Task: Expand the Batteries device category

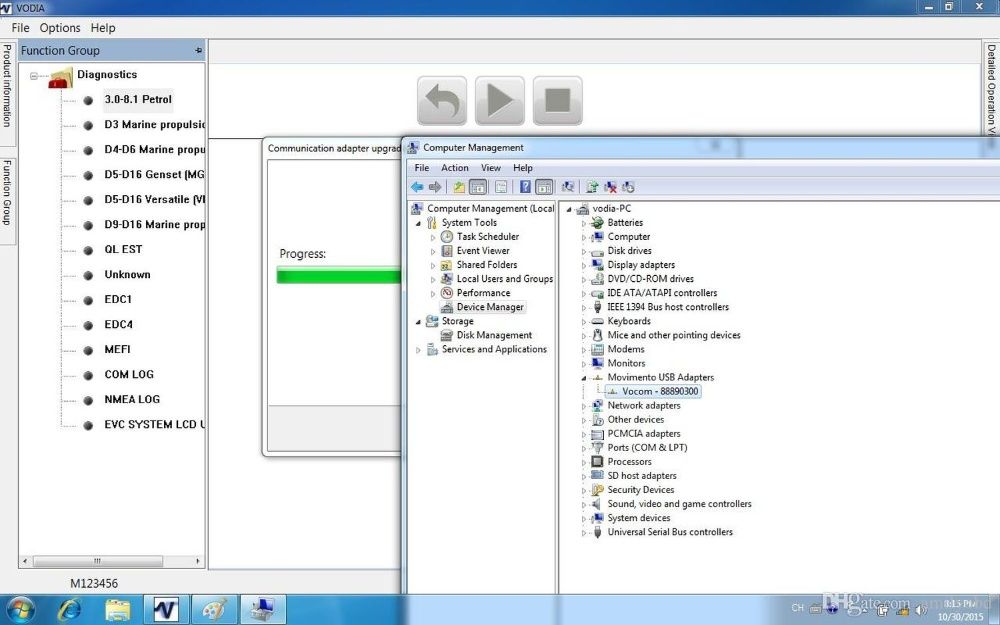Action: coord(584,223)
